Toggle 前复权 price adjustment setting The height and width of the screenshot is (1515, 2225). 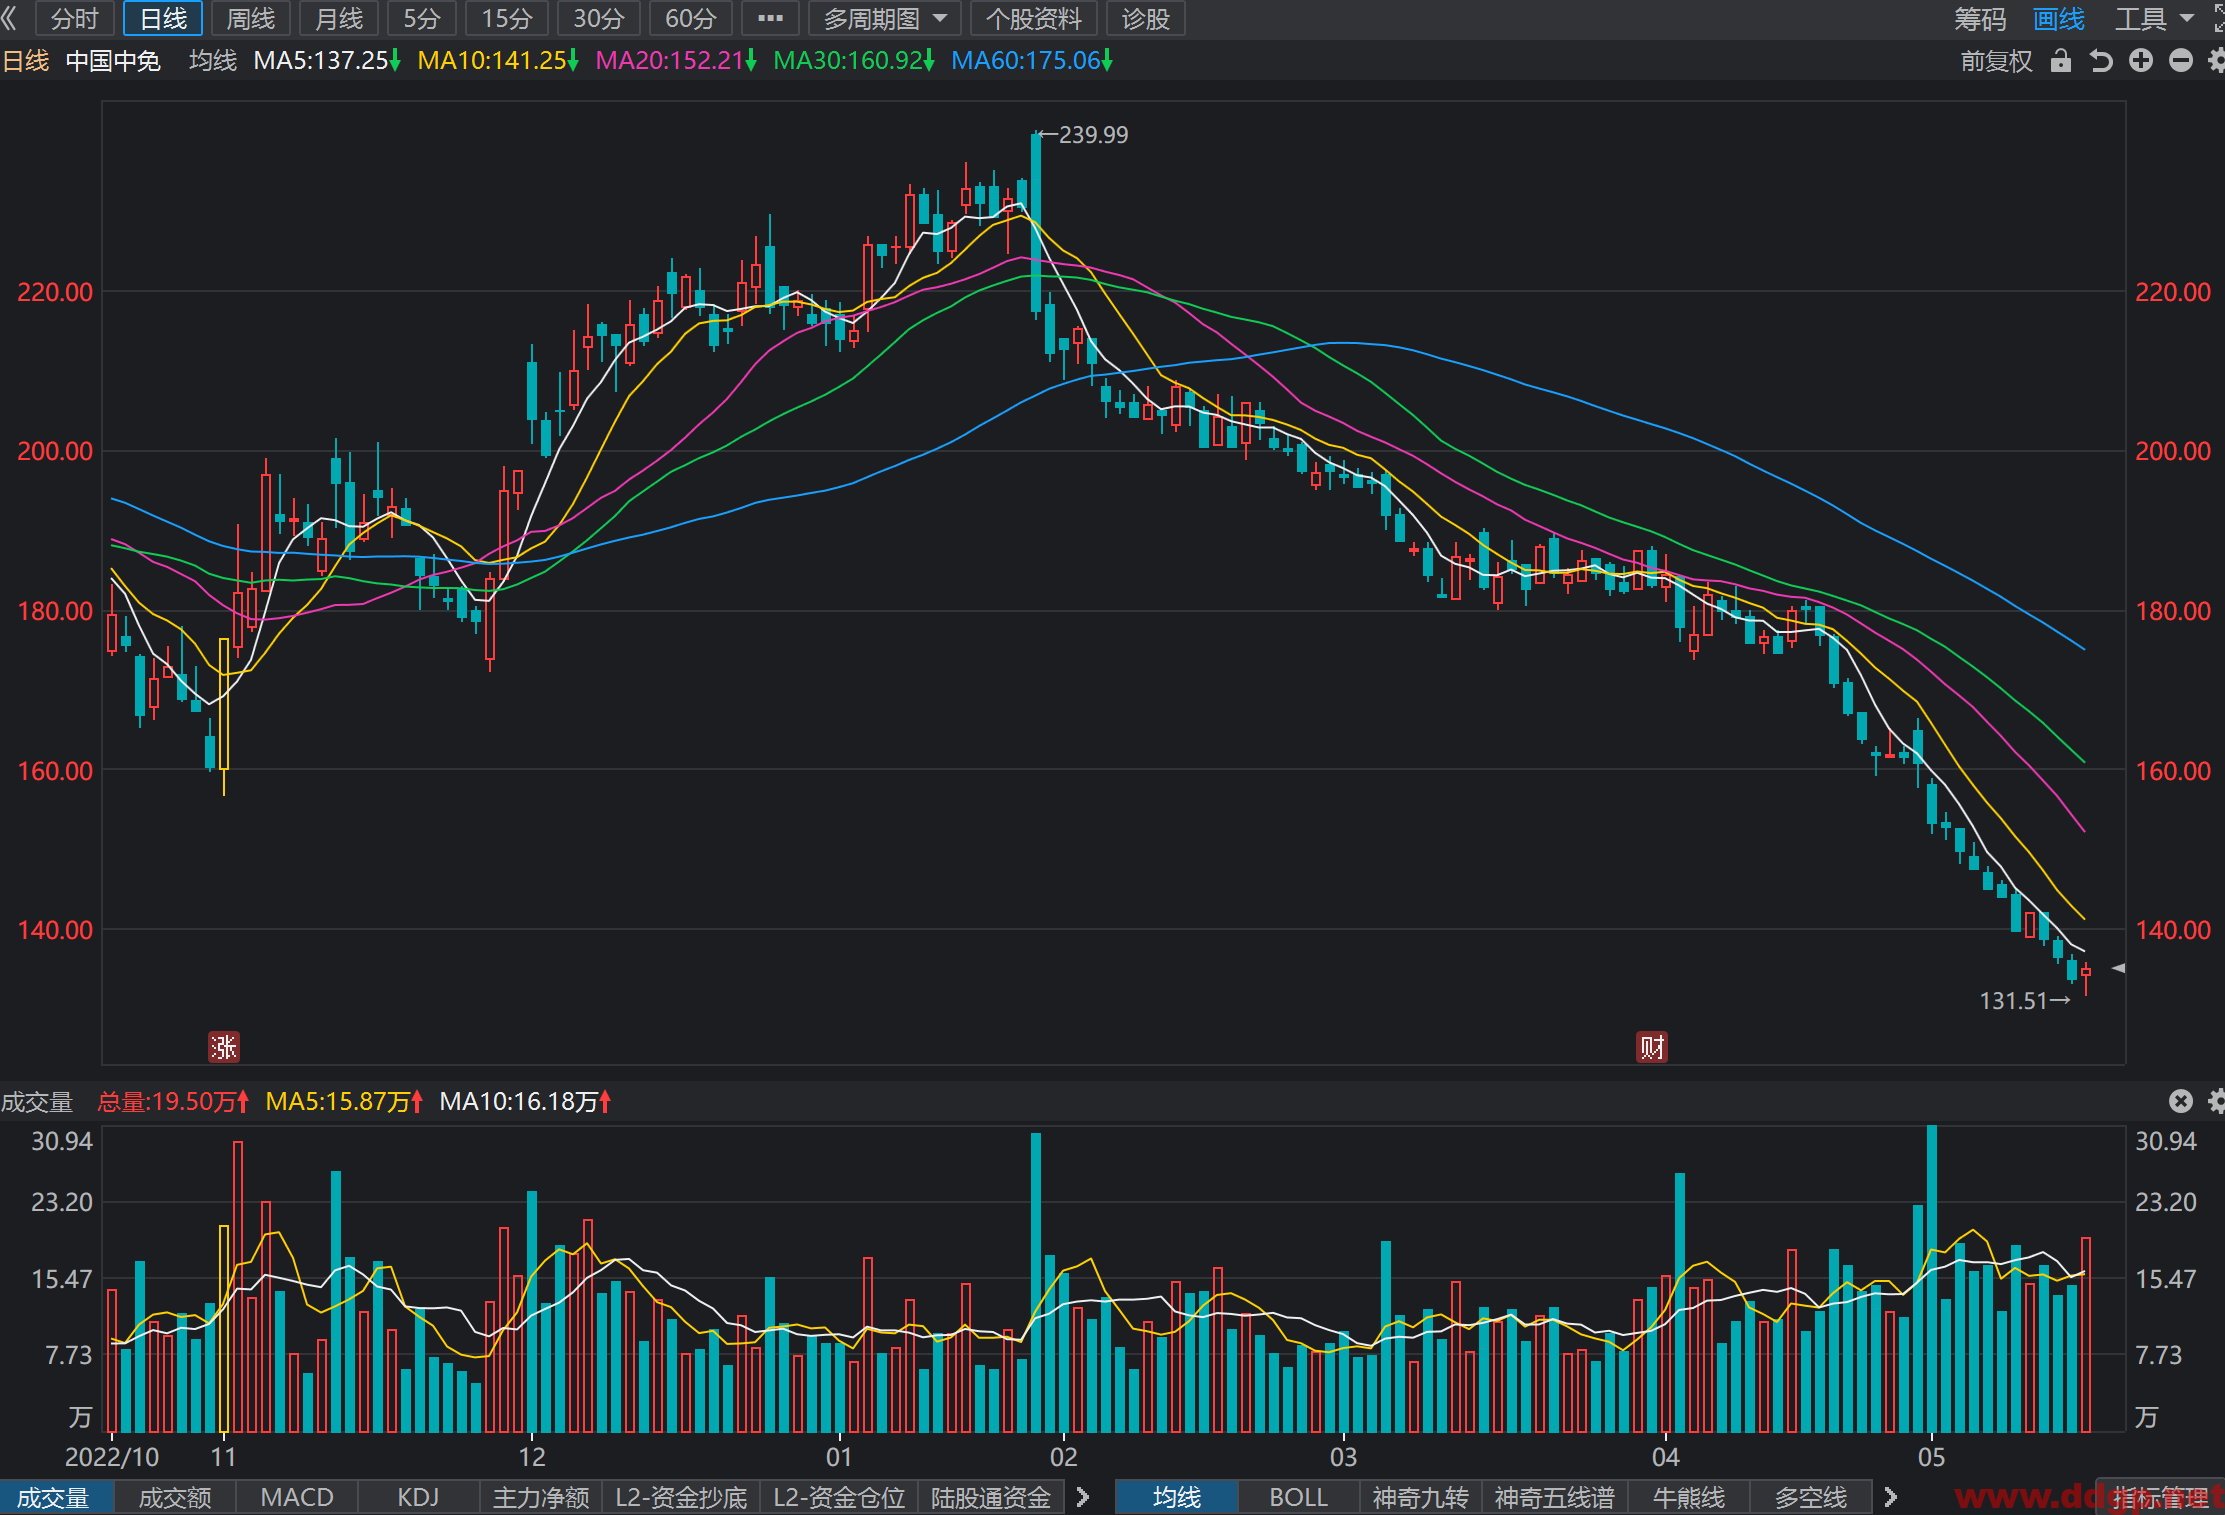click(x=1996, y=61)
